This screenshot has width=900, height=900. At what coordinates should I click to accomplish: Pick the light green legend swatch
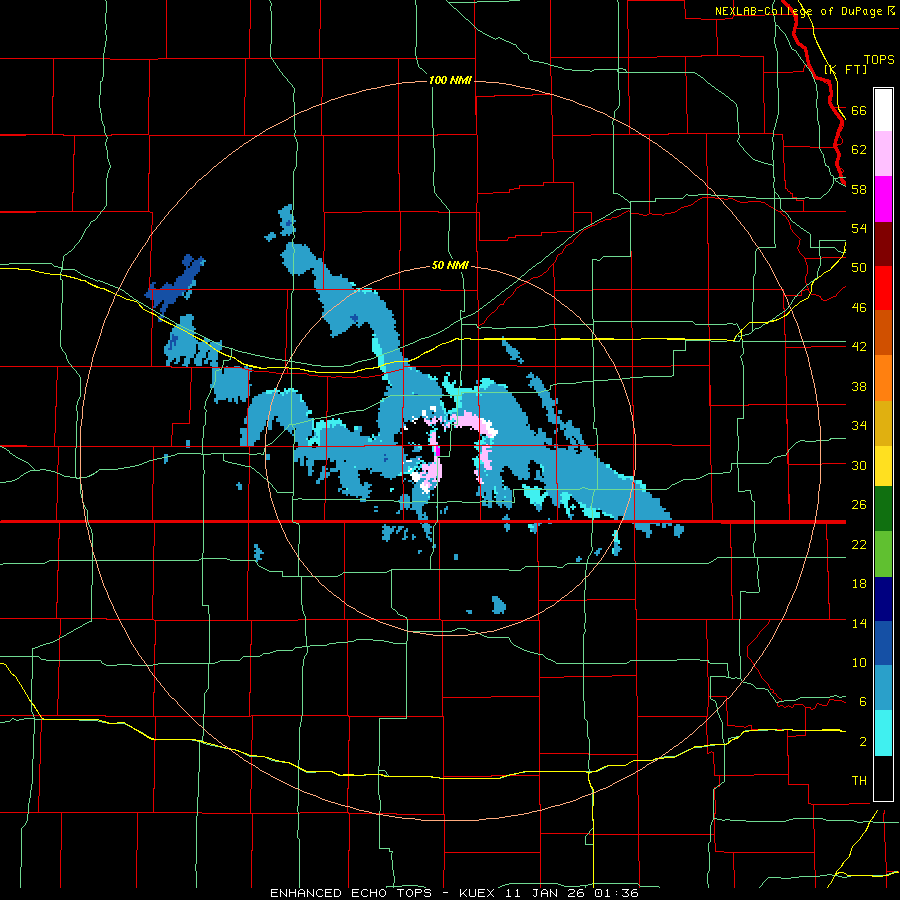click(x=883, y=554)
